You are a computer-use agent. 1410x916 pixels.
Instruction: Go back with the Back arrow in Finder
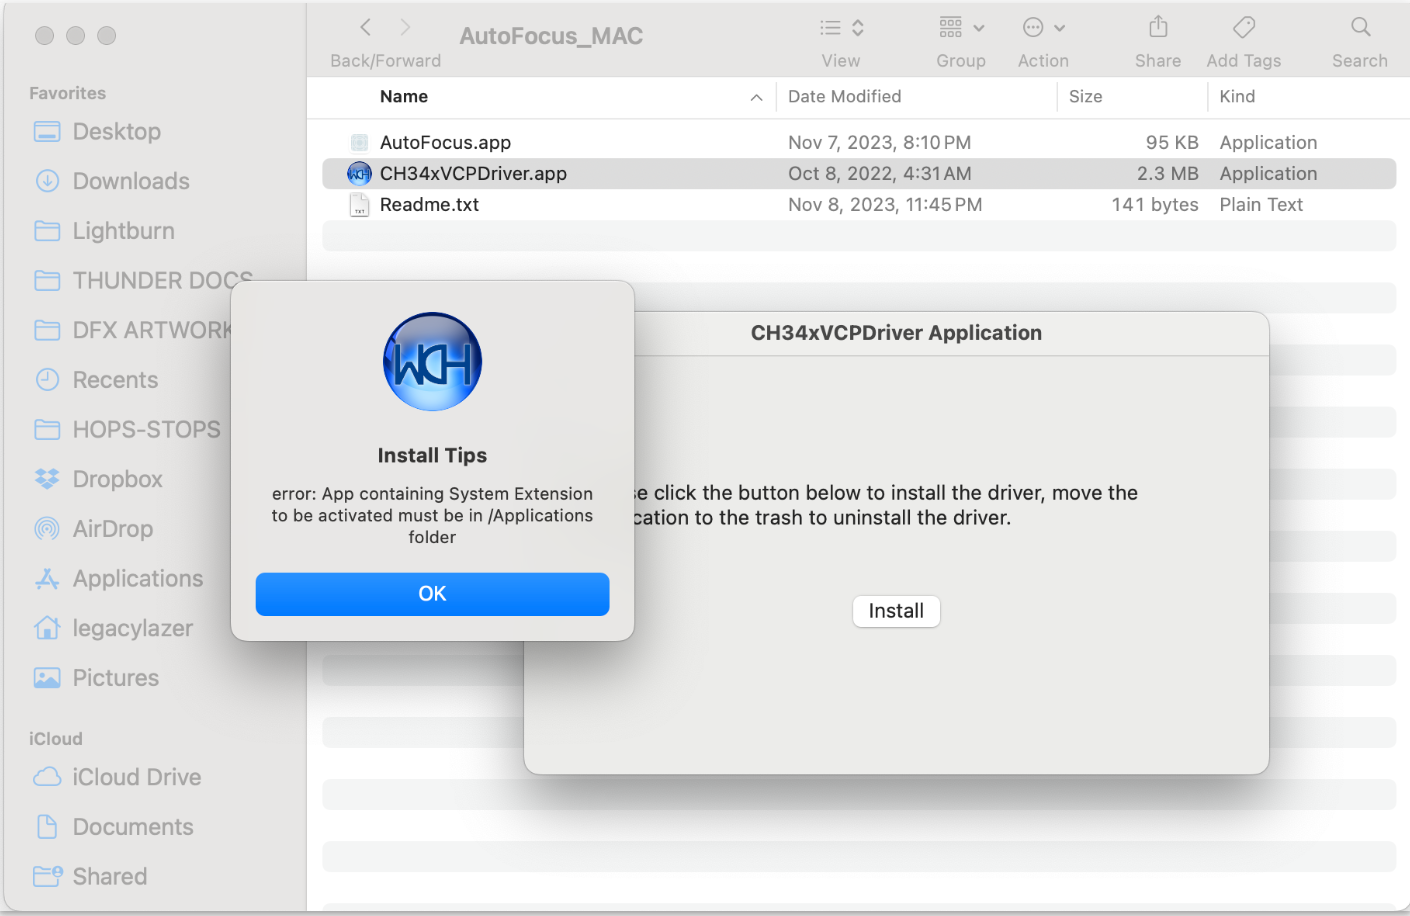[366, 28]
